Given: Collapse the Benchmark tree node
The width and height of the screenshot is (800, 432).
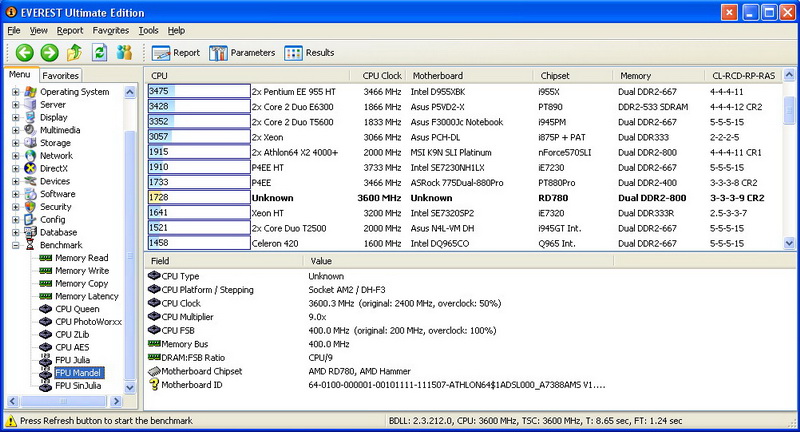Looking at the screenshot, I should 15,245.
